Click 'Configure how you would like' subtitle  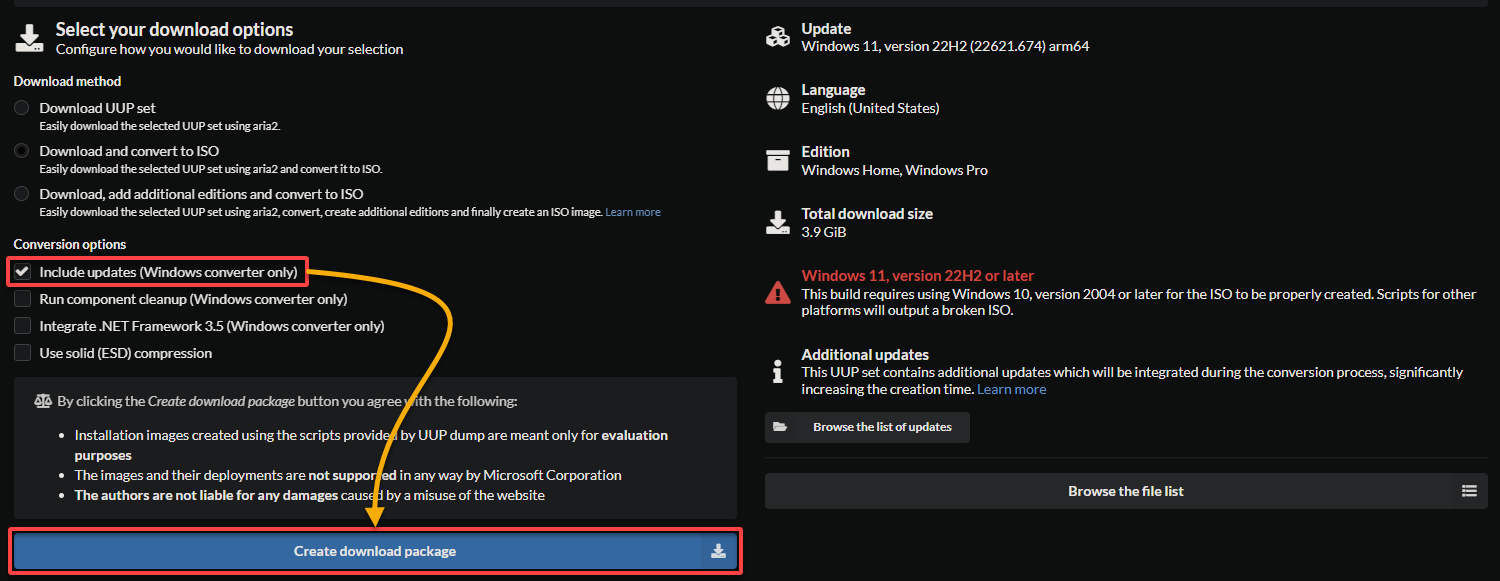pyautogui.click(x=230, y=49)
